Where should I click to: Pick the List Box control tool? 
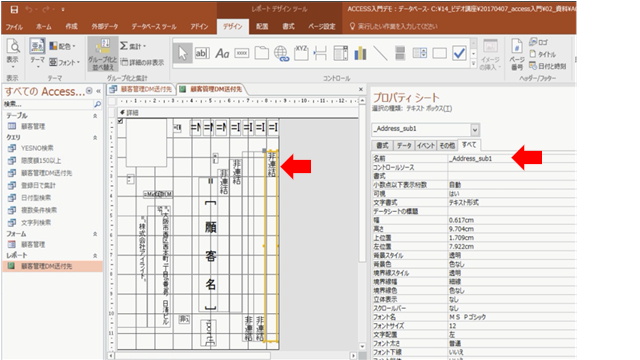(x=420, y=53)
